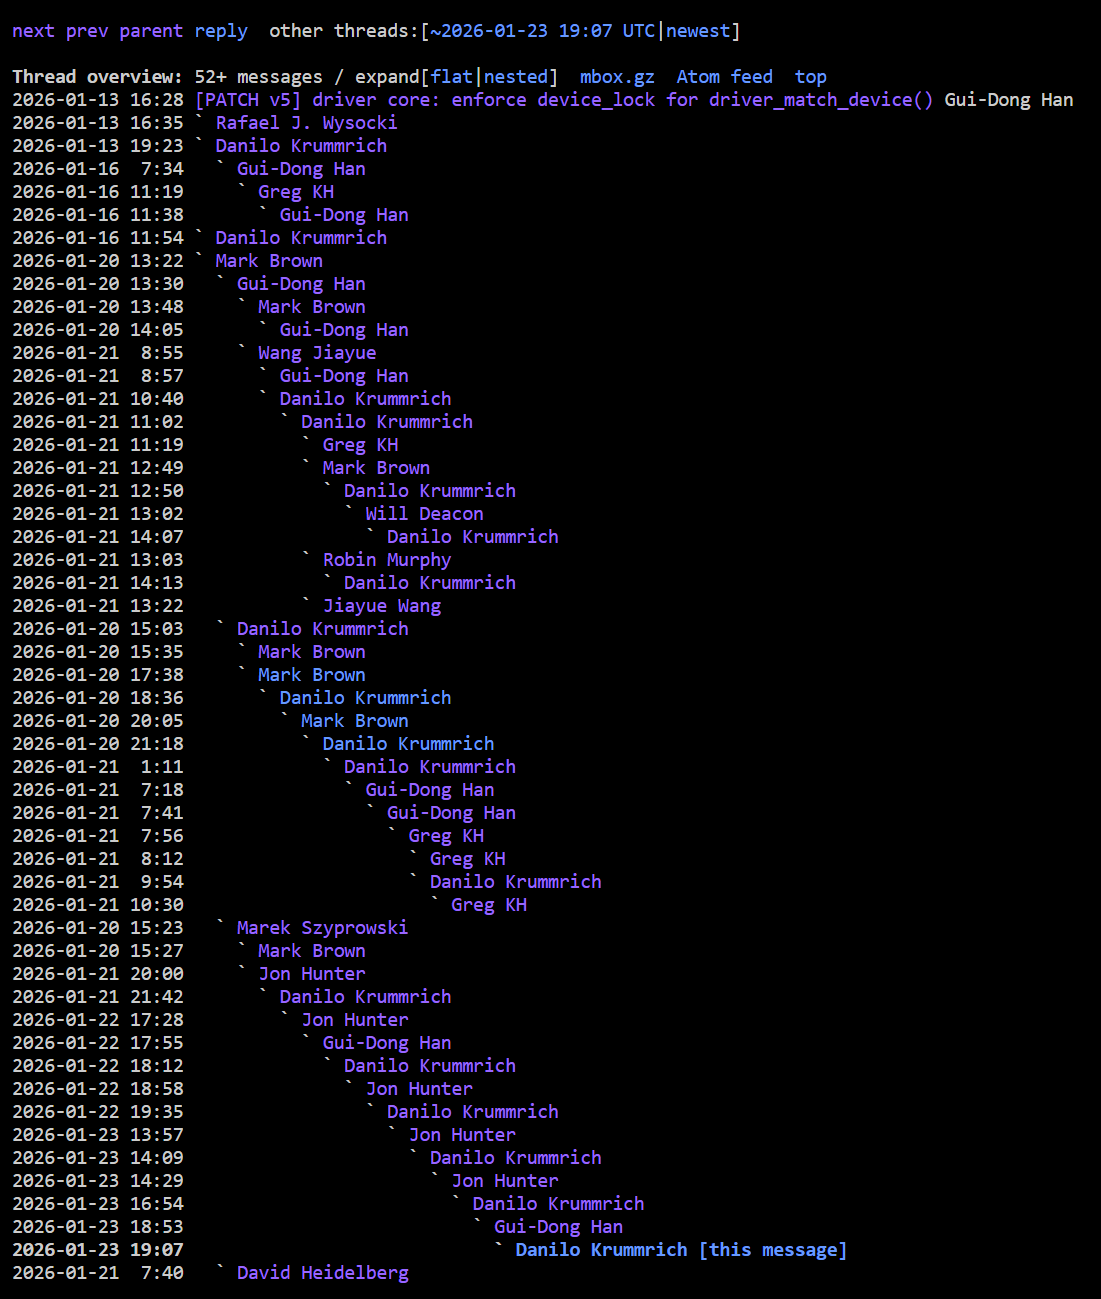Open Jon Hunter's 20:00 message
Image resolution: width=1101 pixels, height=1299 pixels.
tap(311, 974)
